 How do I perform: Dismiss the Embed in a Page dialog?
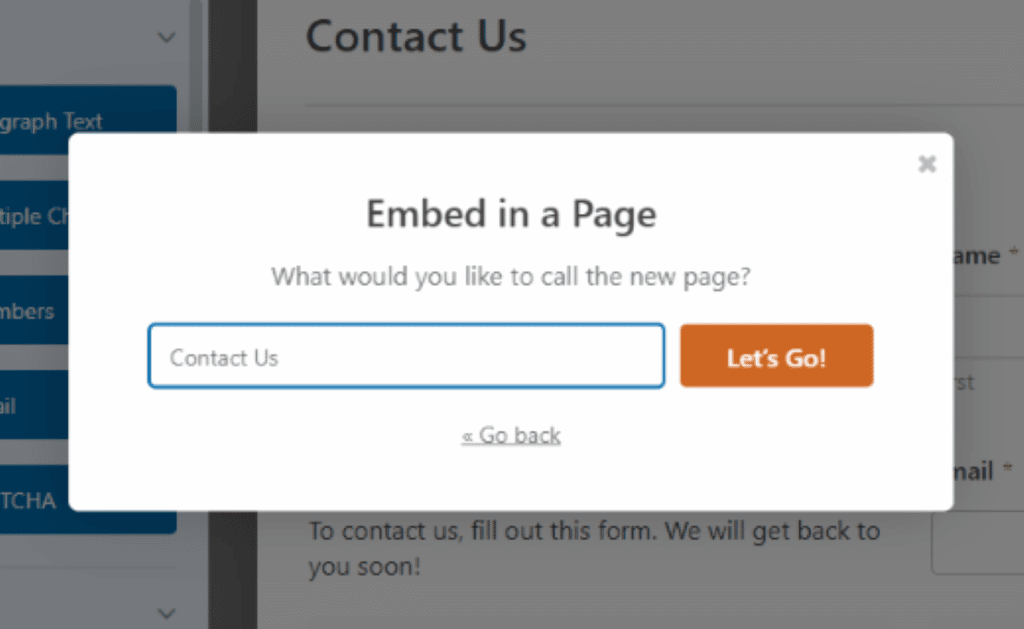(x=927, y=163)
